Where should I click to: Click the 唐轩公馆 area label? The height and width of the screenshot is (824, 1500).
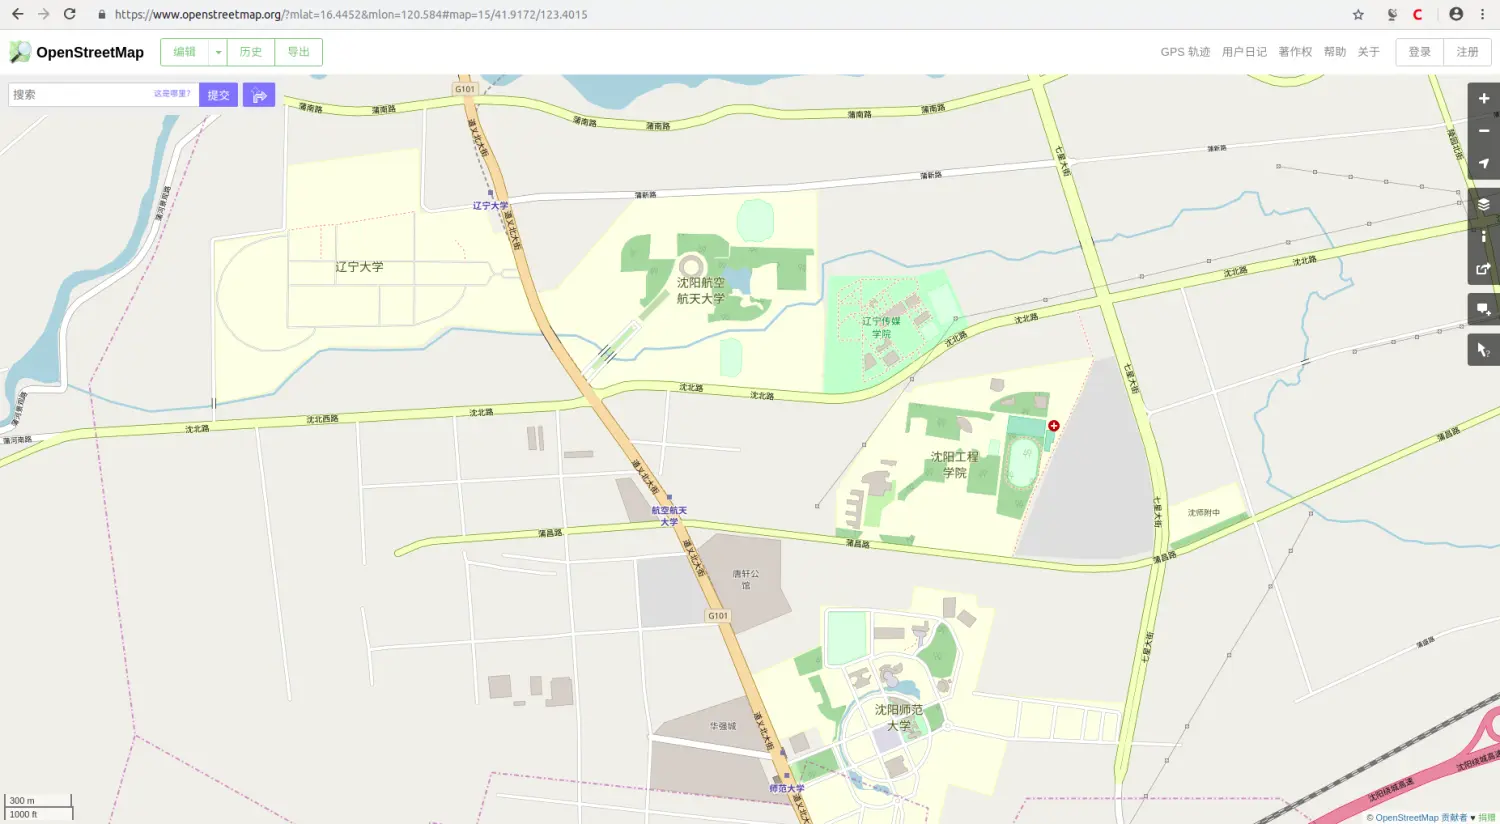tap(746, 579)
